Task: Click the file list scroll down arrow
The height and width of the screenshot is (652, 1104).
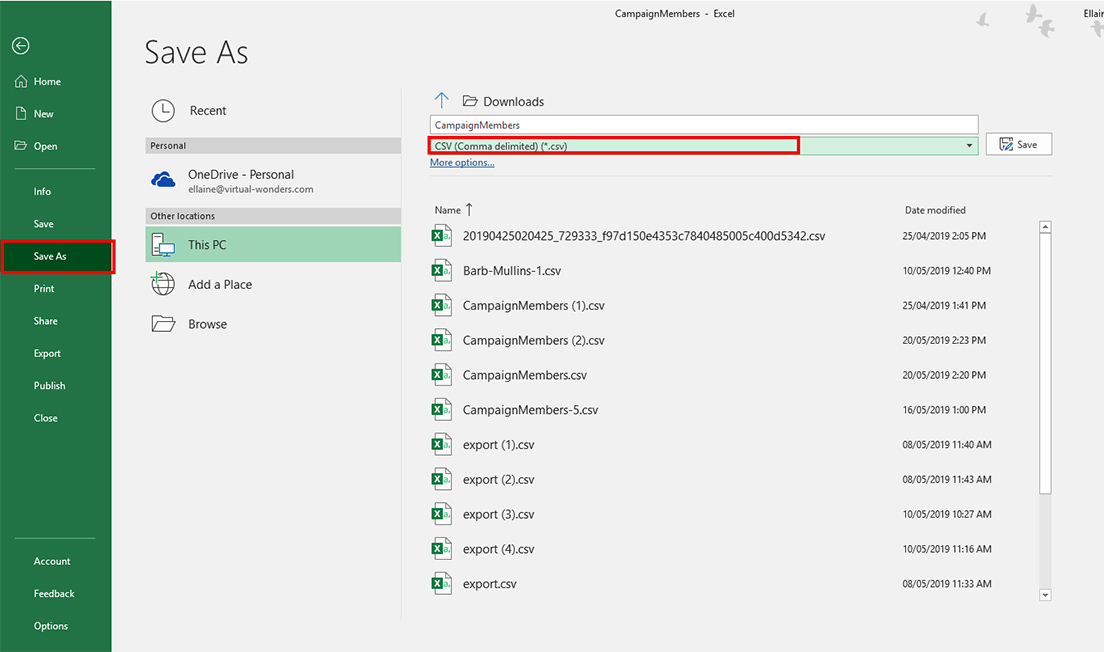Action: [1045, 595]
